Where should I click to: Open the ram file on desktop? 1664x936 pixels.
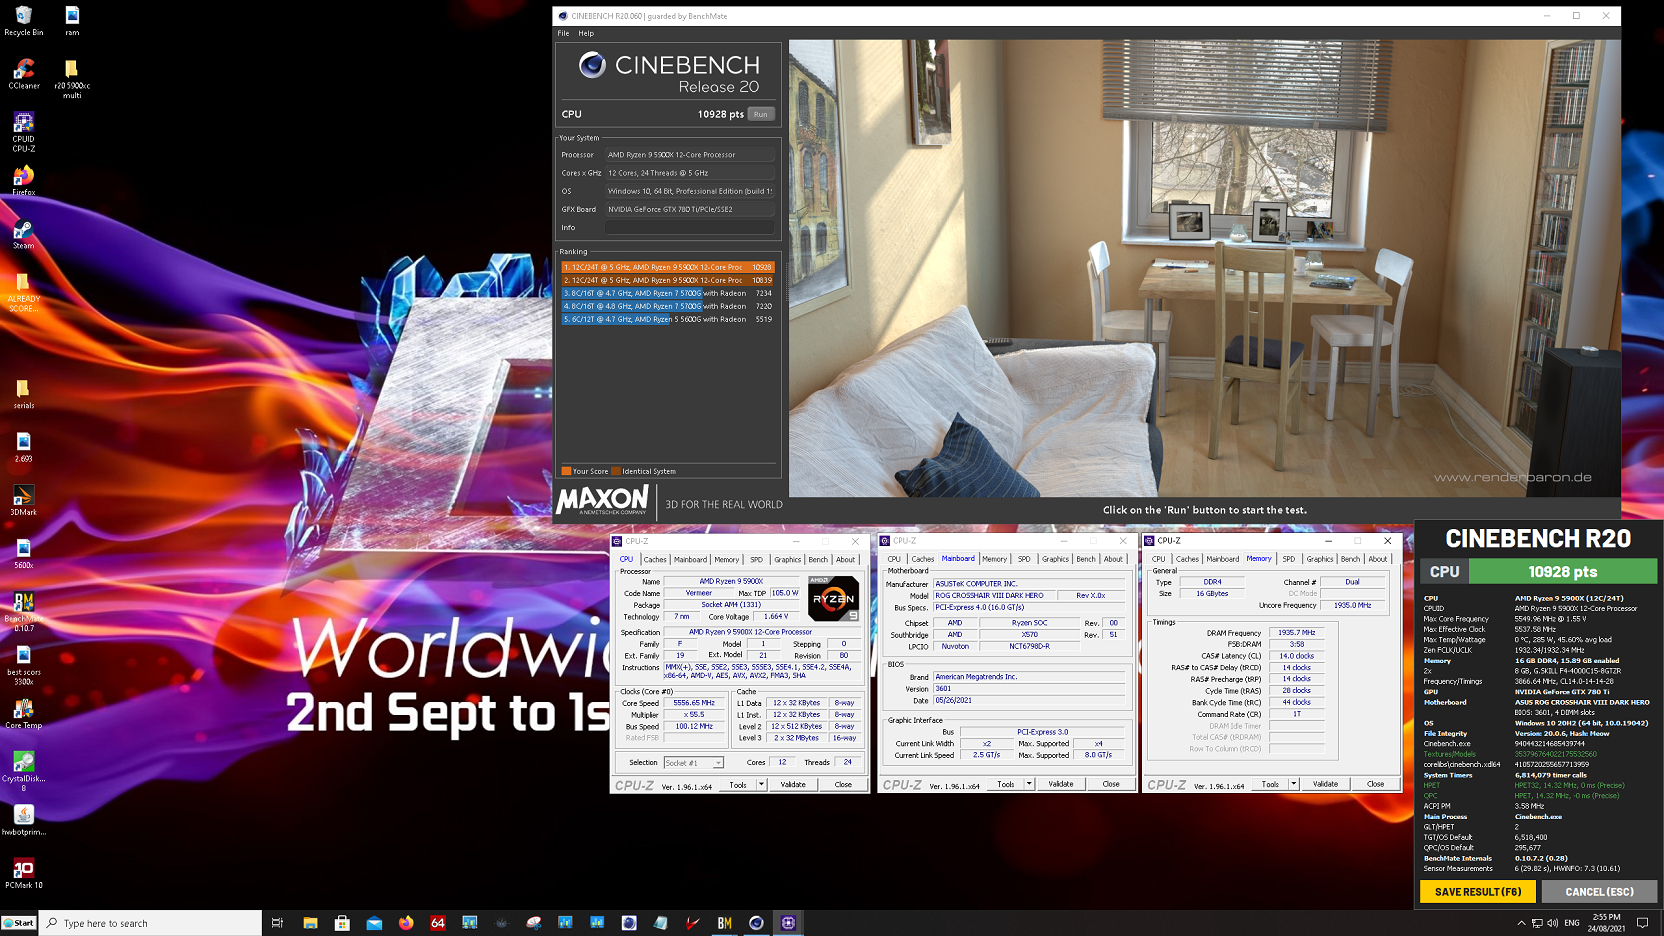(x=72, y=20)
